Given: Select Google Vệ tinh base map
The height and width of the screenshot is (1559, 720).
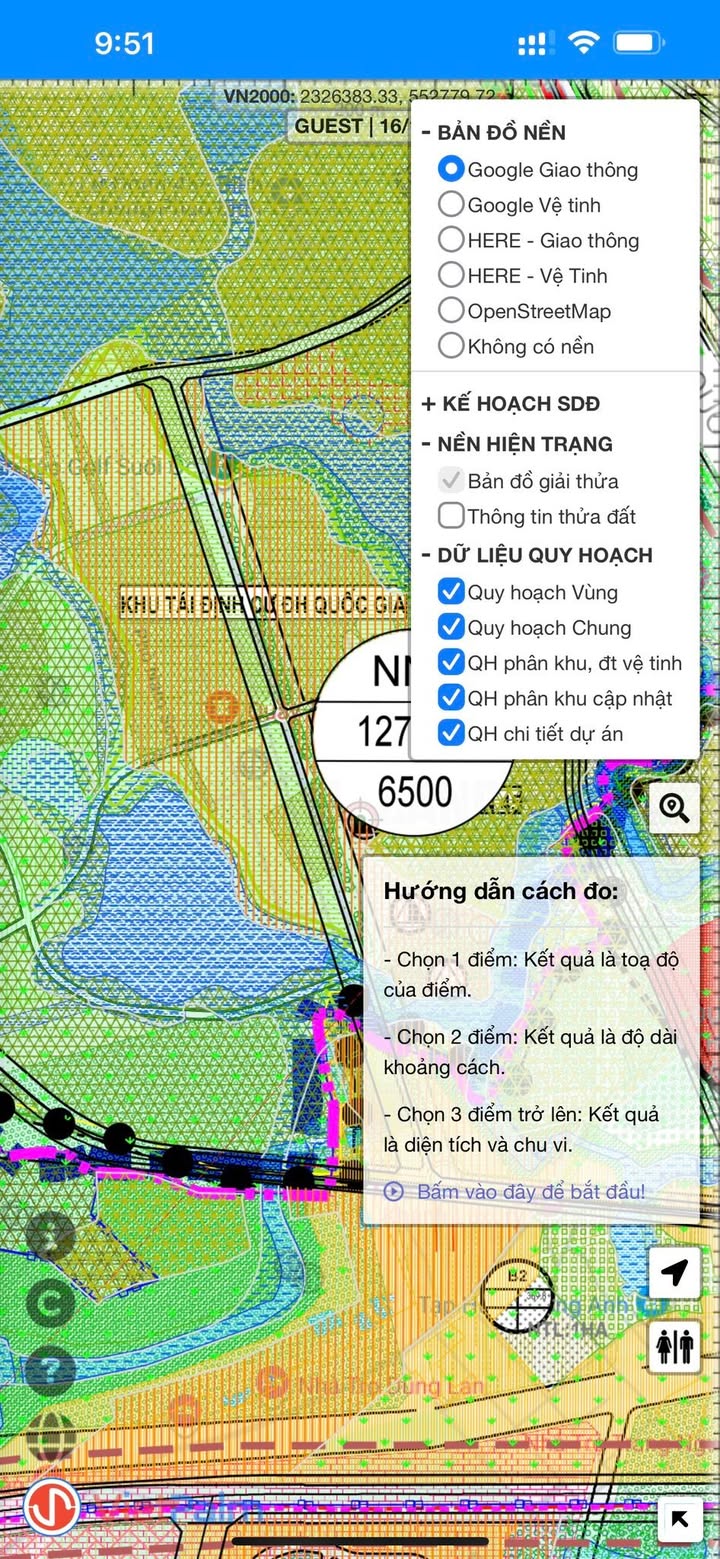Looking at the screenshot, I should pos(451,205).
